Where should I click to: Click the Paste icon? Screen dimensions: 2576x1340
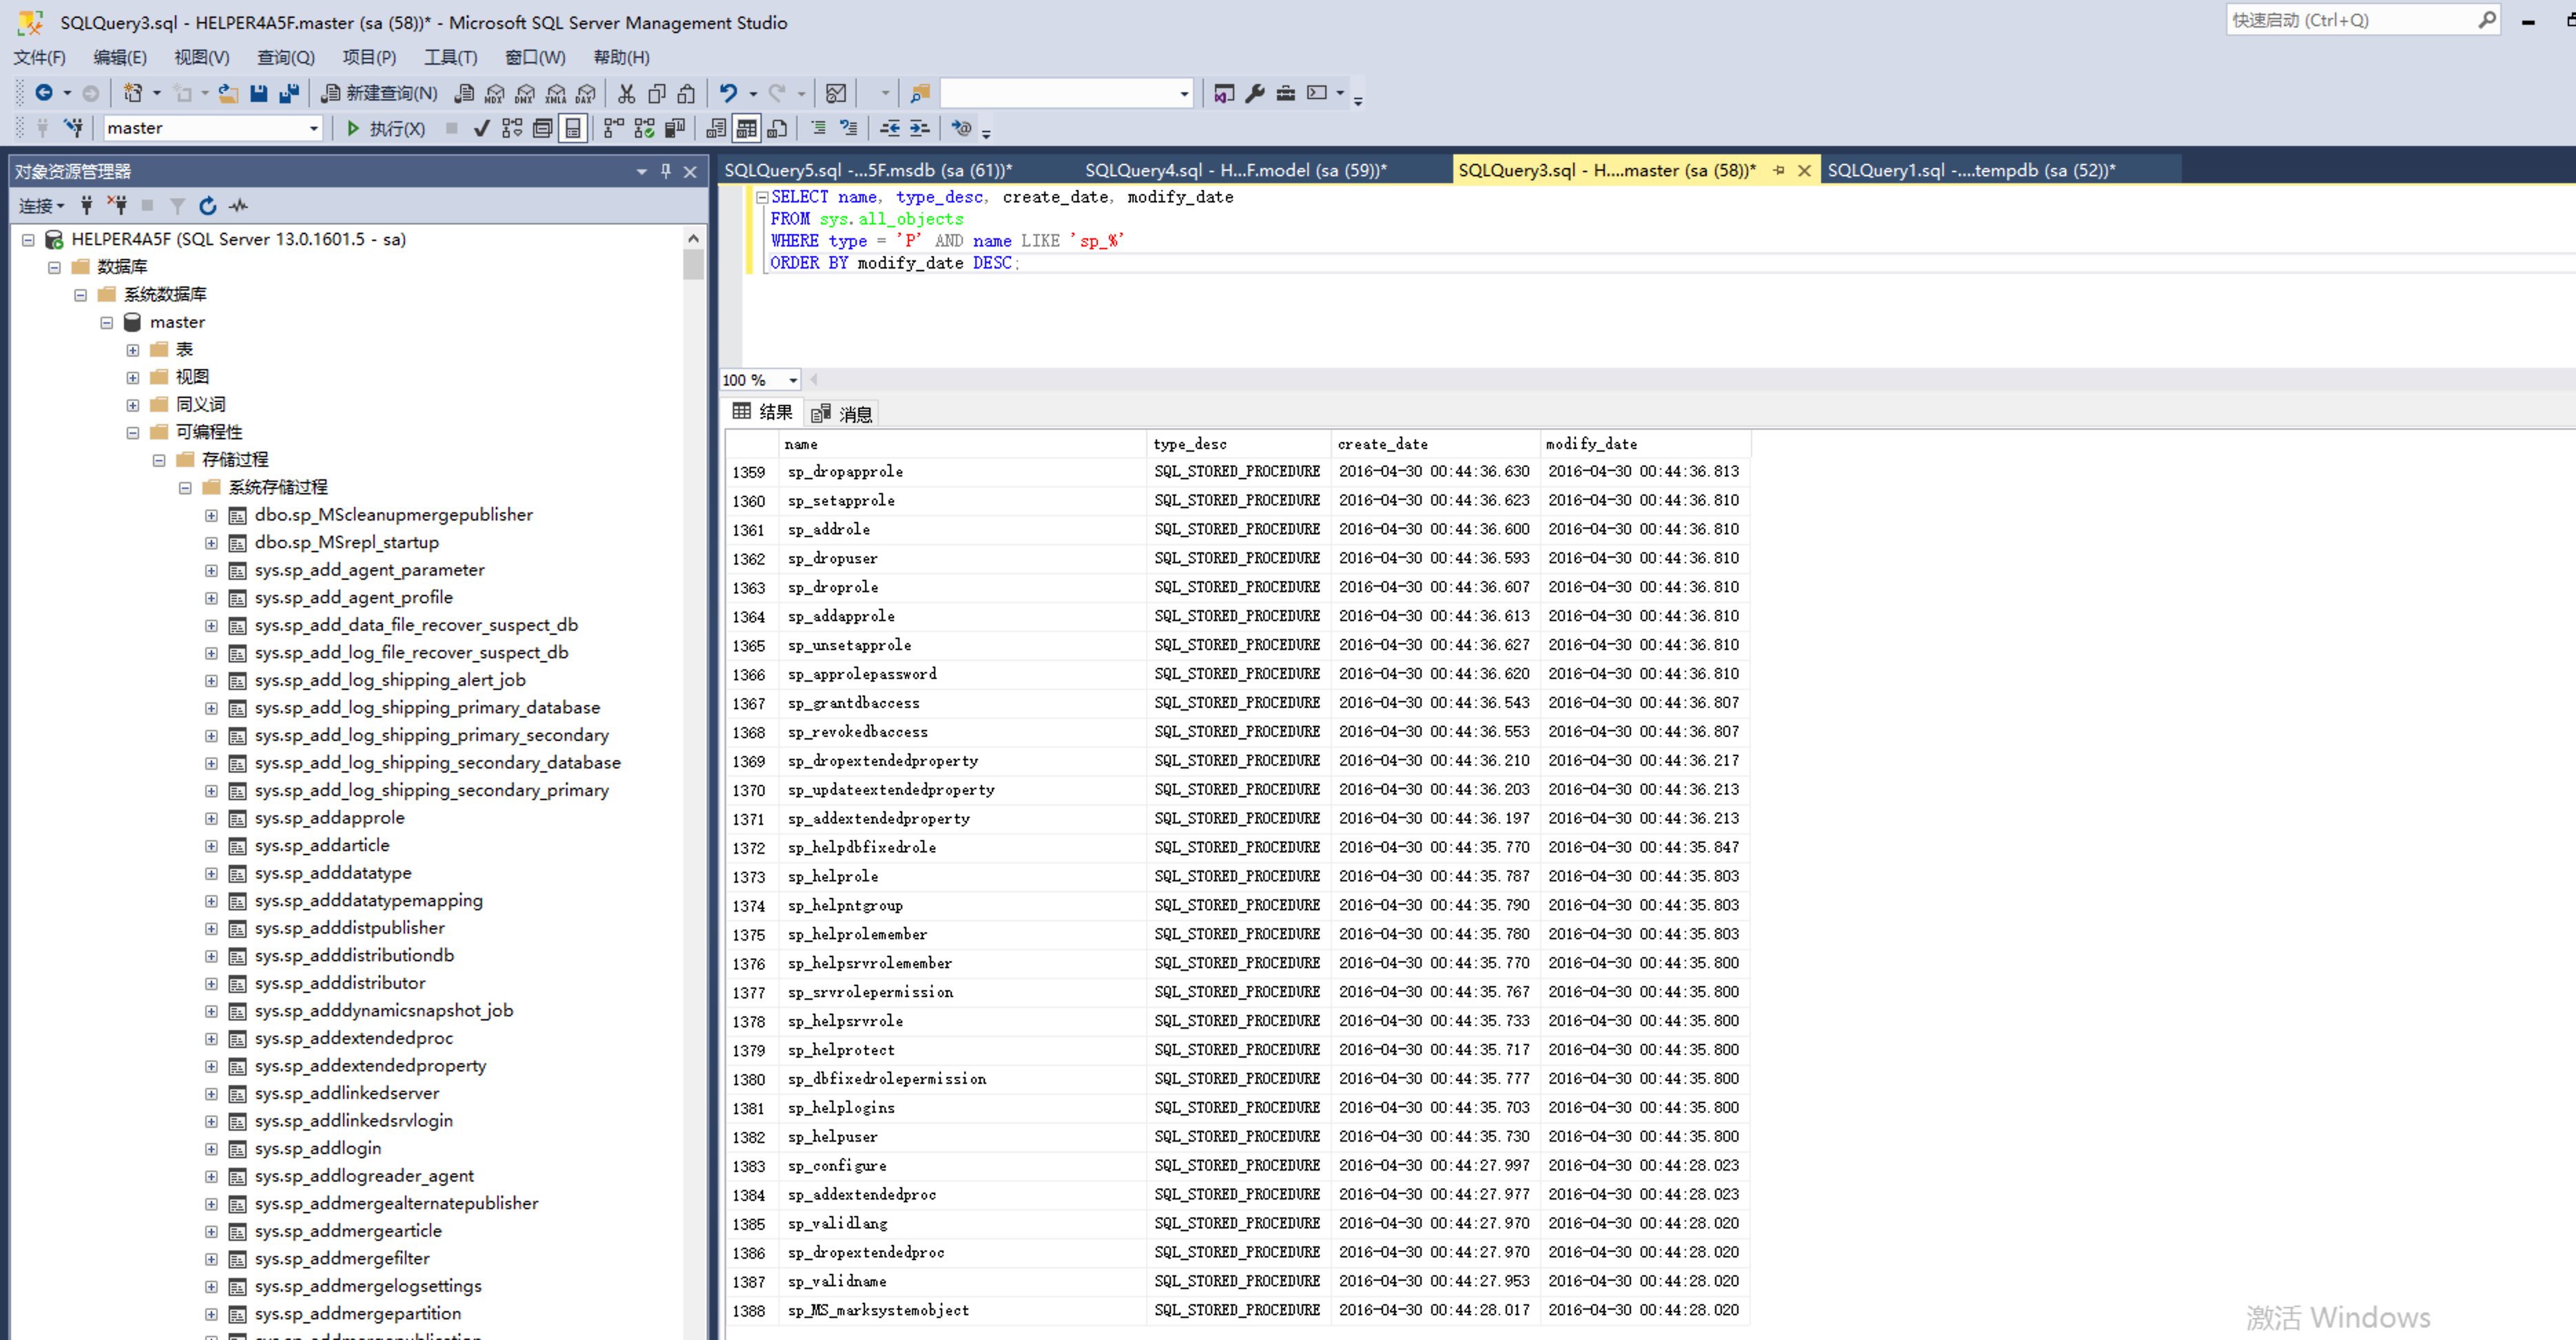pyautogui.click(x=686, y=93)
